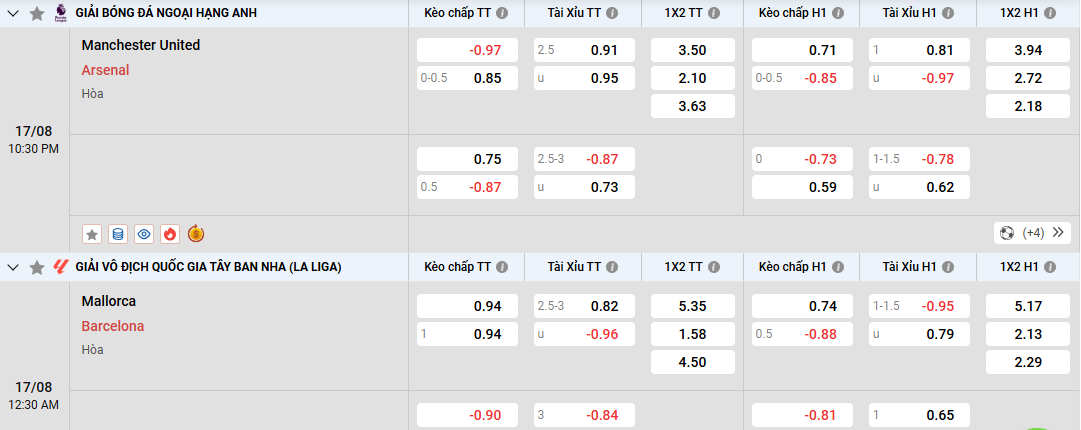Select Barcelona first-half 0.5 handicap -0.88
The image size is (1081, 430).
802,334
